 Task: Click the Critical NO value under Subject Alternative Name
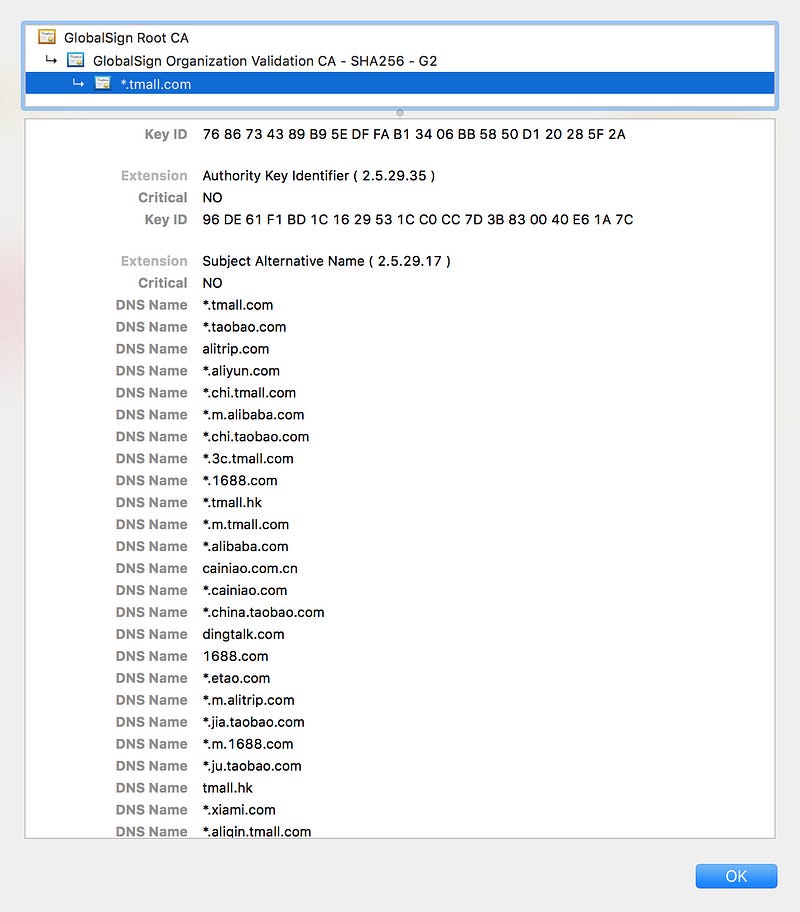[x=212, y=283]
